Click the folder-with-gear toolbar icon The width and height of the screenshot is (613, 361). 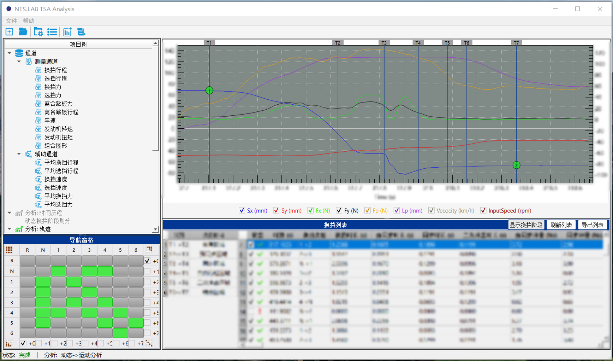click(38, 32)
